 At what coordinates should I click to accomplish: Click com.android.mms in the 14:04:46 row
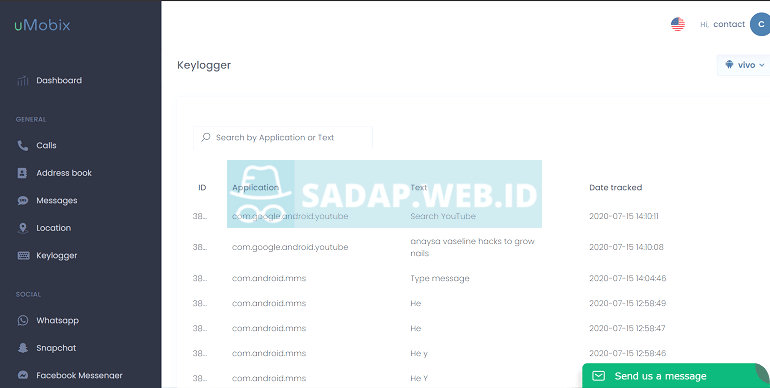[x=269, y=278]
